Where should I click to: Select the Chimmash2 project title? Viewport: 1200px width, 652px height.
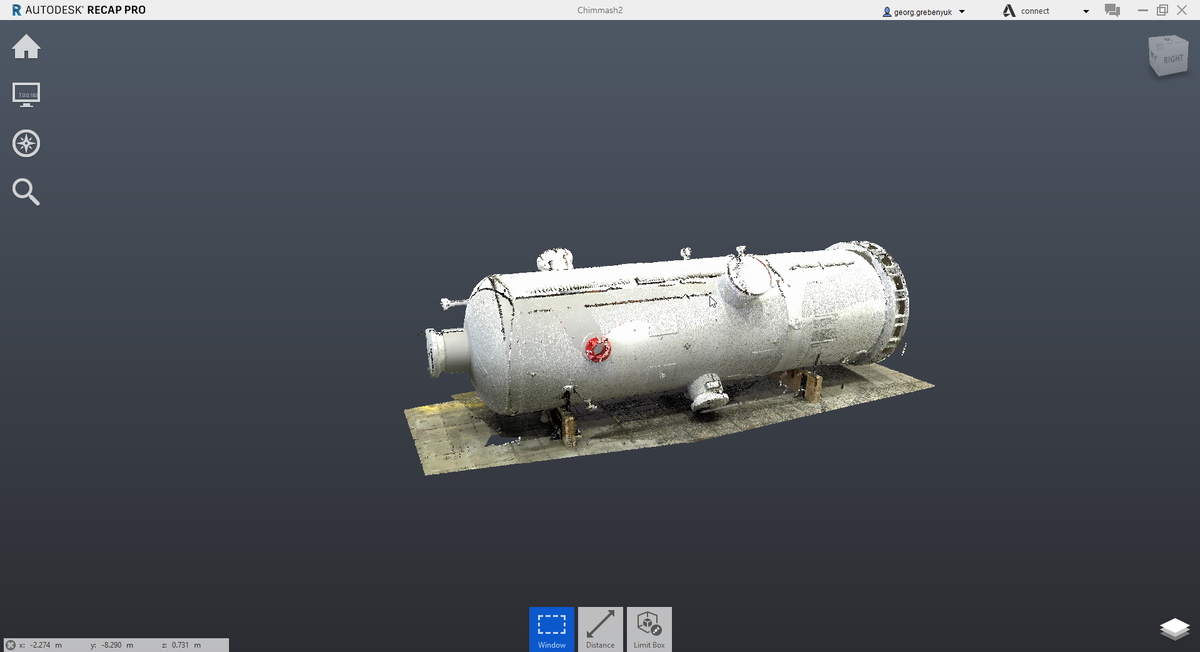[x=599, y=10]
